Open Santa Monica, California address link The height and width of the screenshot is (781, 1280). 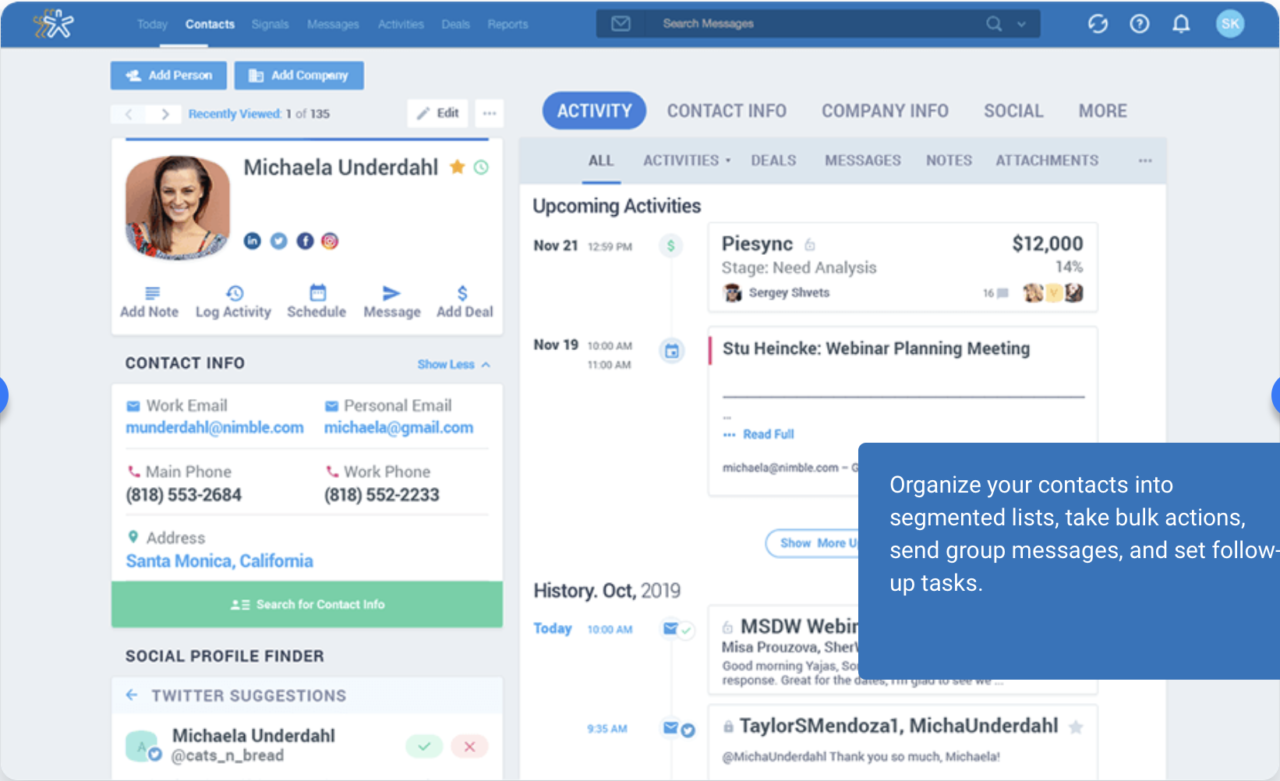(x=220, y=561)
